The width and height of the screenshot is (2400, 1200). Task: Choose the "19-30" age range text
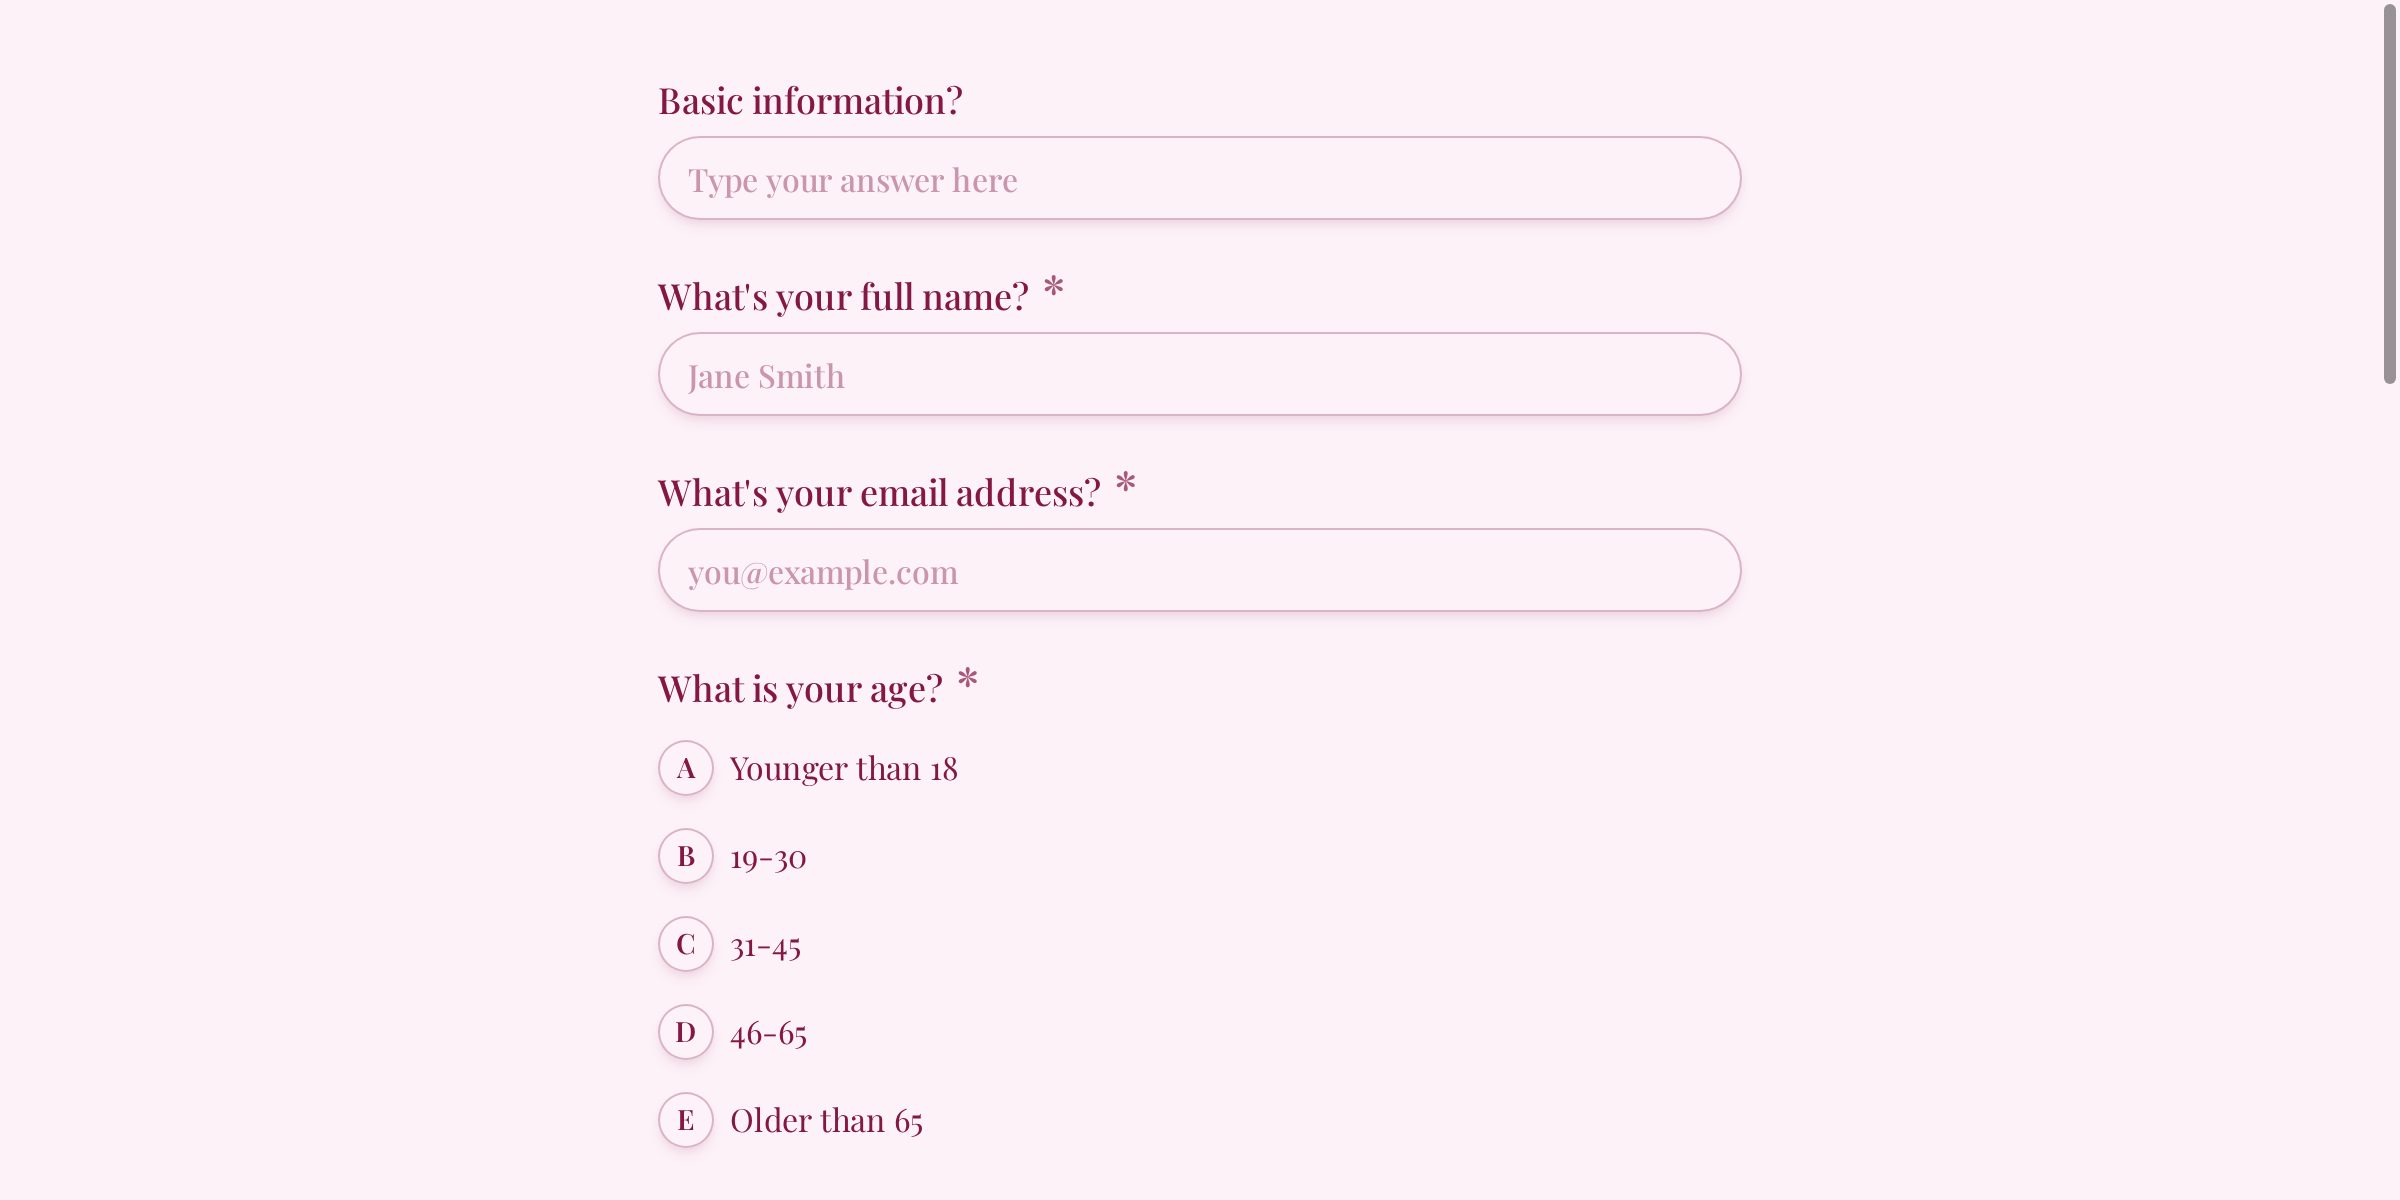point(768,858)
